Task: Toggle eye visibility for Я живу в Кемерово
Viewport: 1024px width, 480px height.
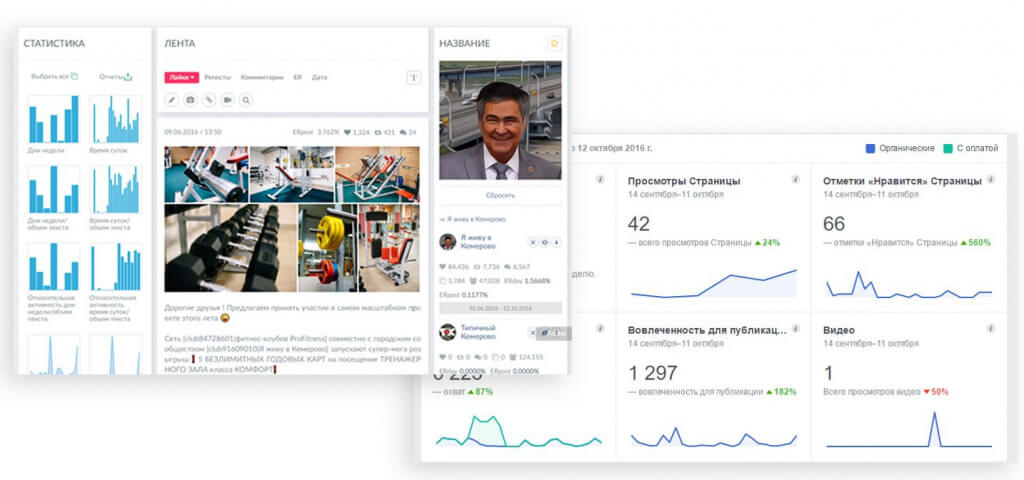Action: [544, 242]
